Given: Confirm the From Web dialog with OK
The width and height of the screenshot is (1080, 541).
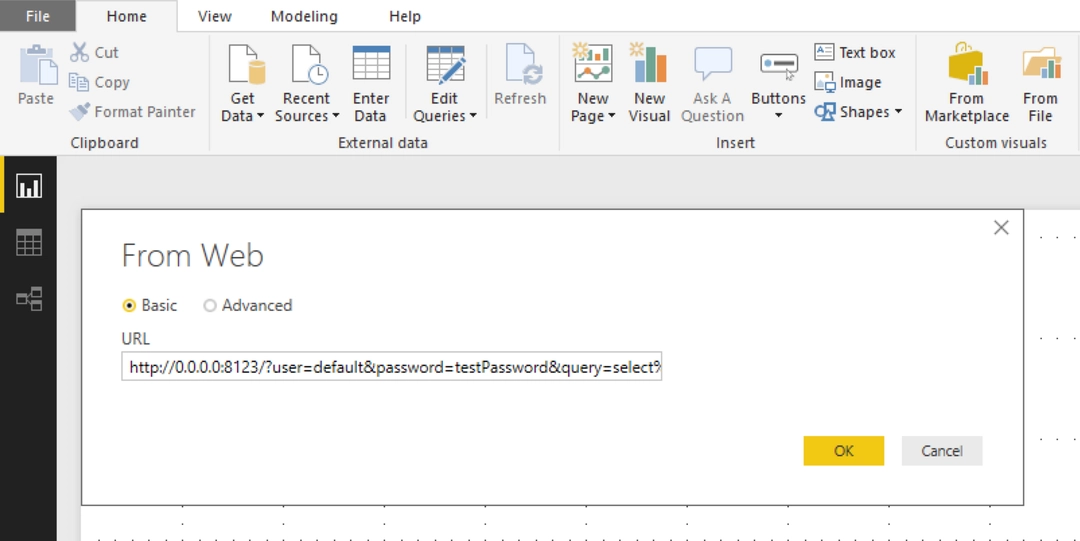Looking at the screenshot, I should tap(844, 451).
